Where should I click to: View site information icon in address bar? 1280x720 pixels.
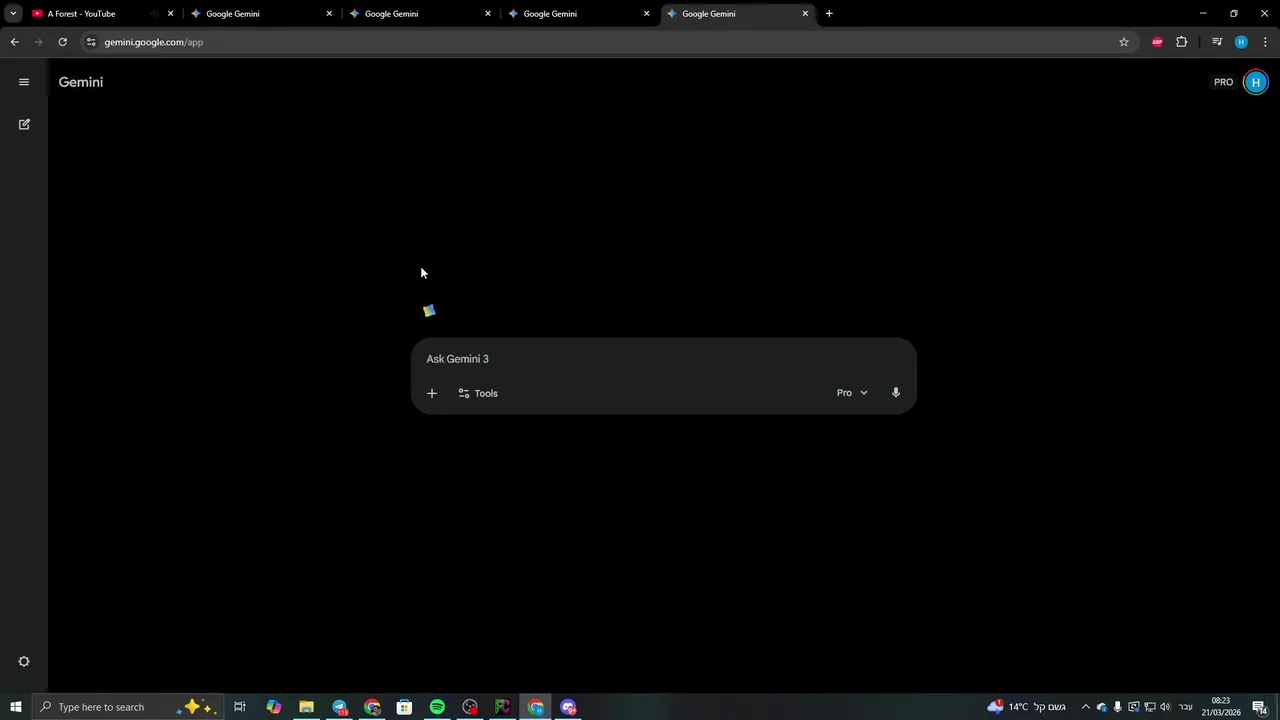tap(91, 42)
